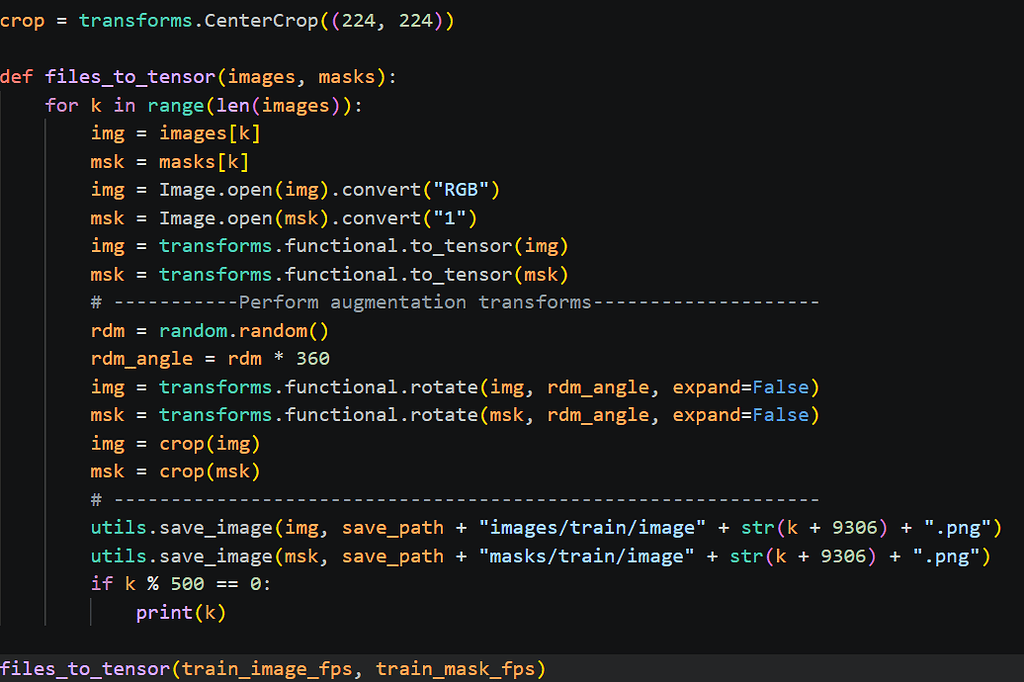1024x682 pixels.
Task: Click "crop(msk)" call
Action: (210, 472)
